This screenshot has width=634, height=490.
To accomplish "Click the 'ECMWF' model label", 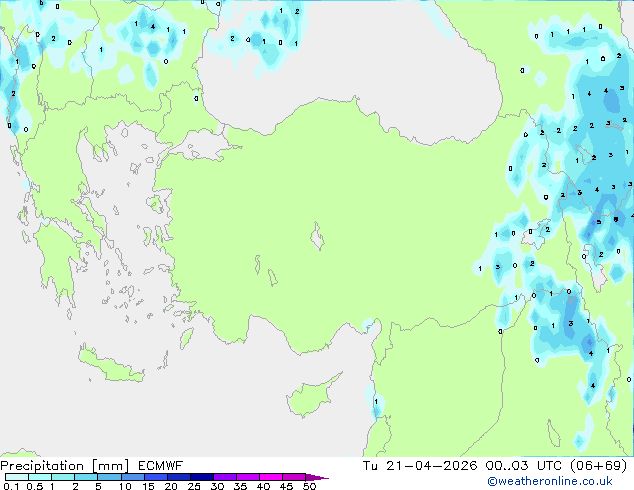I will click(161, 466).
